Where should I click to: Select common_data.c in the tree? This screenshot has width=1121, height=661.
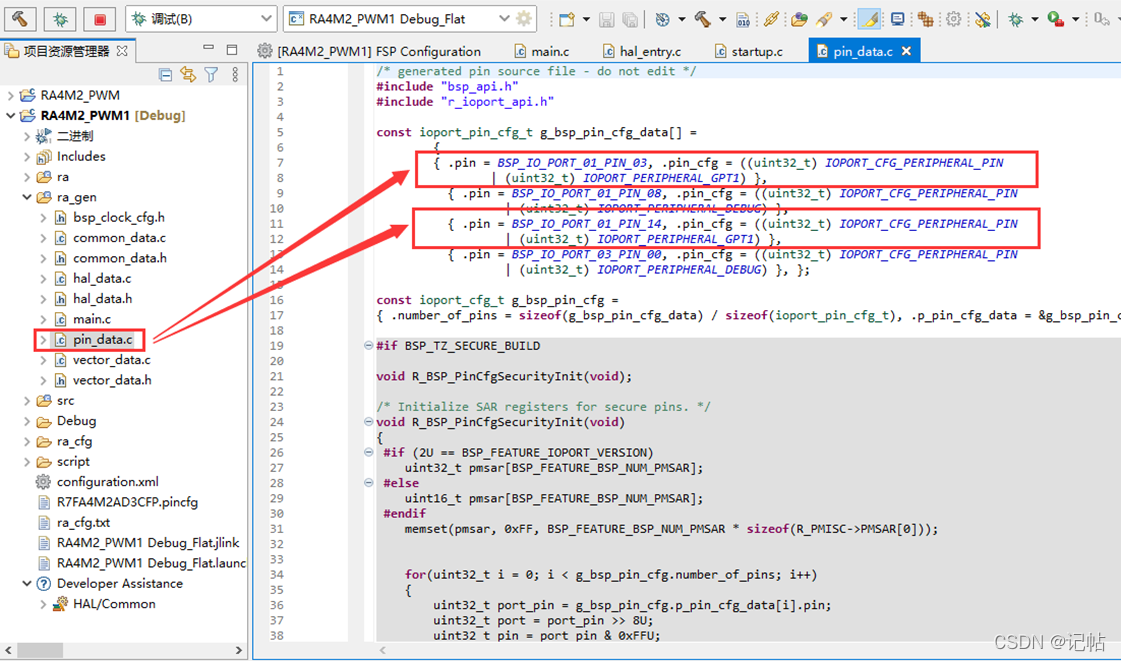pos(119,238)
